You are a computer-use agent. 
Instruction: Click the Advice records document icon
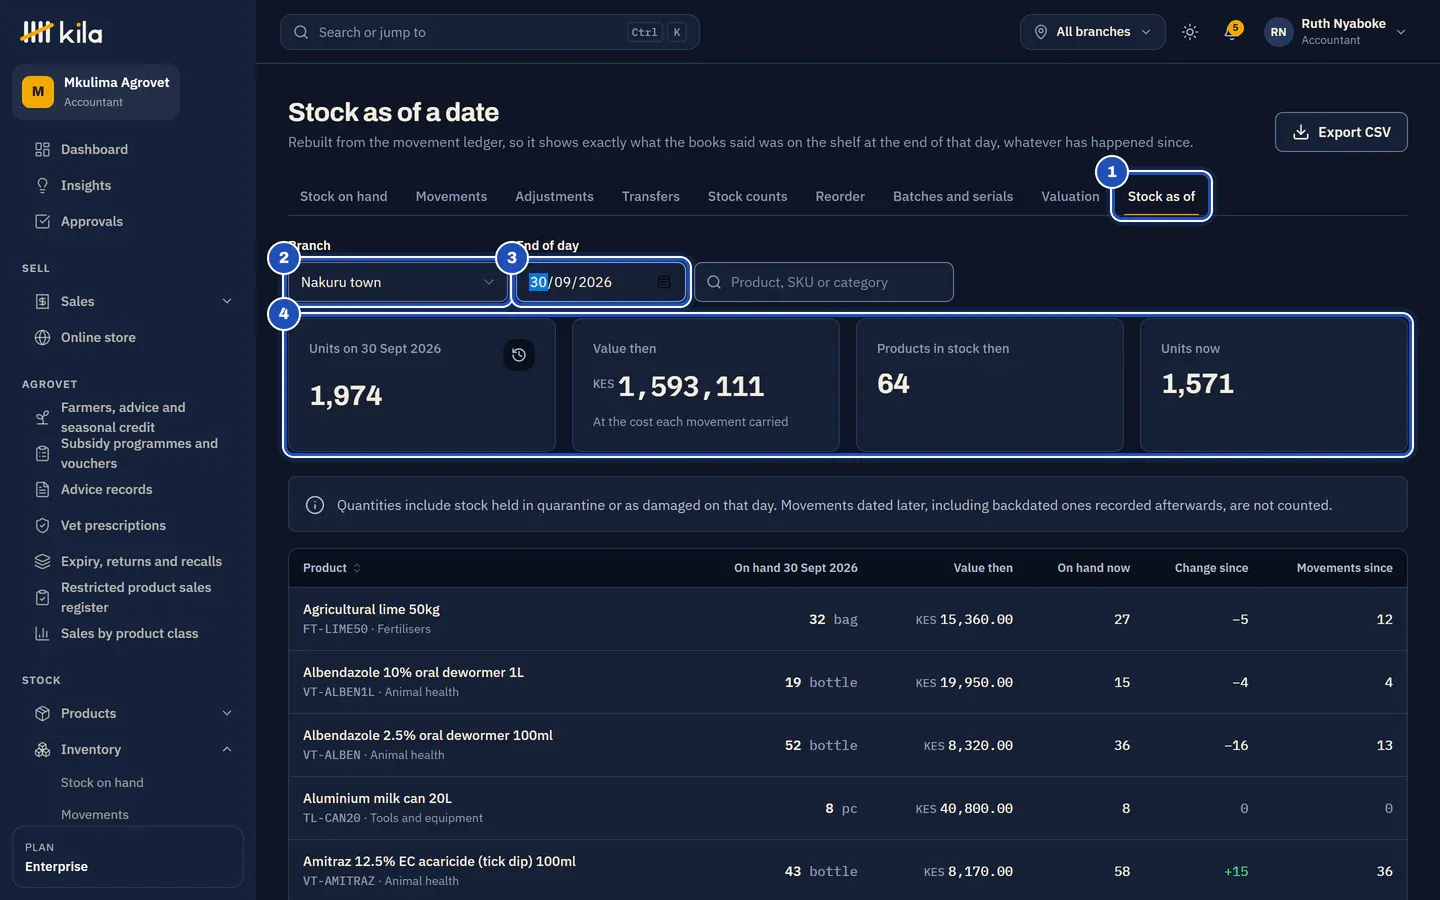tap(42, 489)
